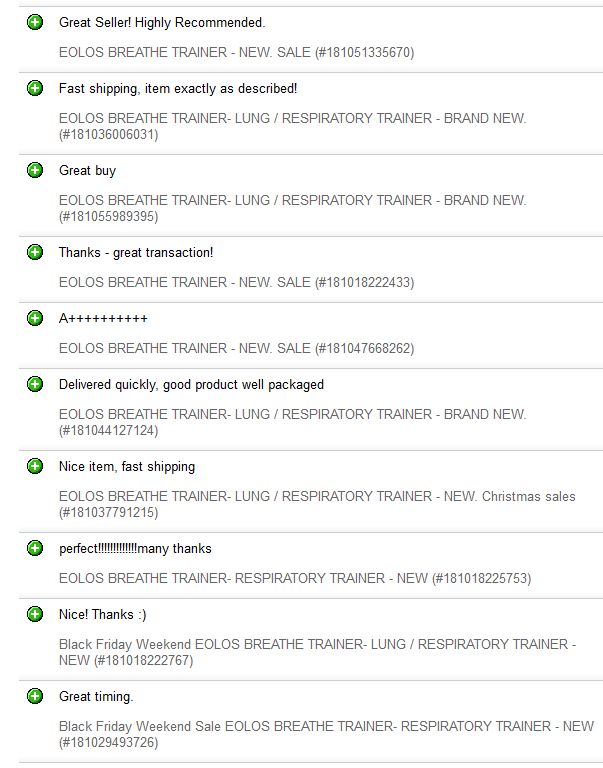Open item listing #181018222433
This screenshot has width=603, height=768.
pos(237,283)
